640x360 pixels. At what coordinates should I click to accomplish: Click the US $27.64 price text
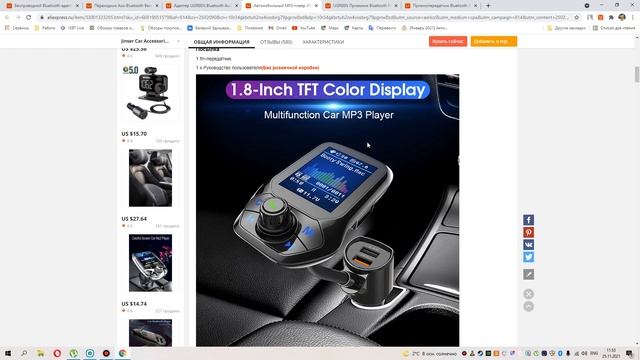(134, 219)
